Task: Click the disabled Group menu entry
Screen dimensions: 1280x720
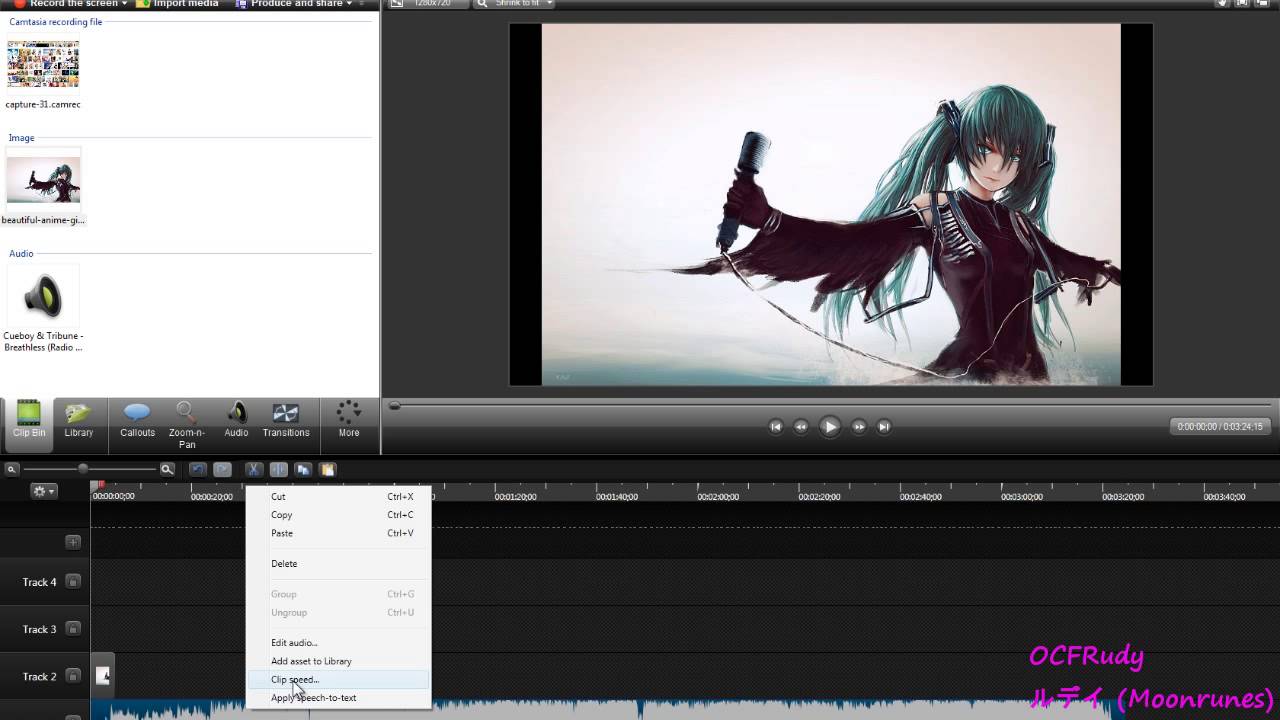Action: coord(339,594)
